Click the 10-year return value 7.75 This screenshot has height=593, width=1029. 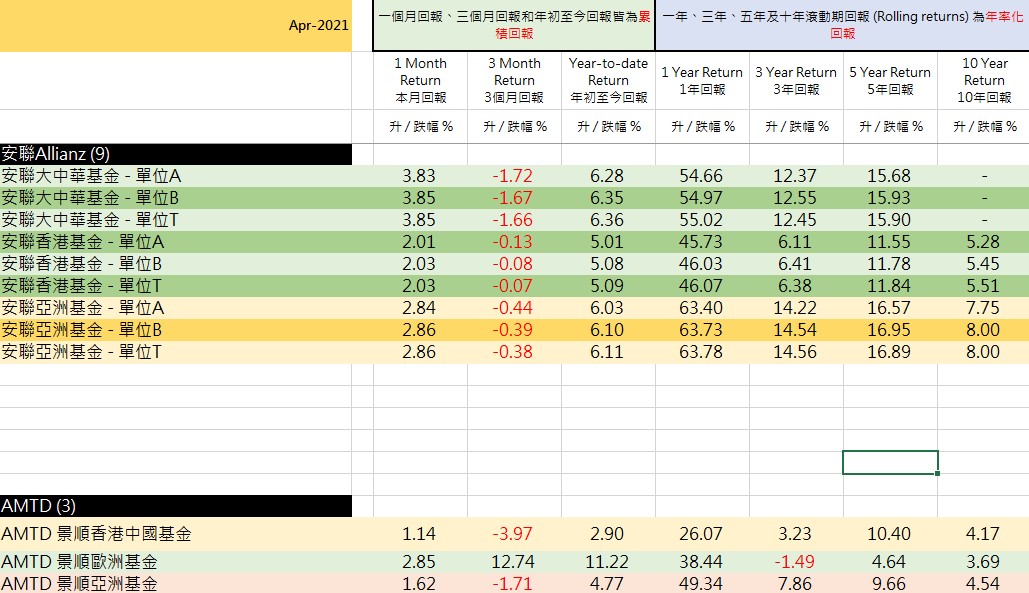[983, 308]
